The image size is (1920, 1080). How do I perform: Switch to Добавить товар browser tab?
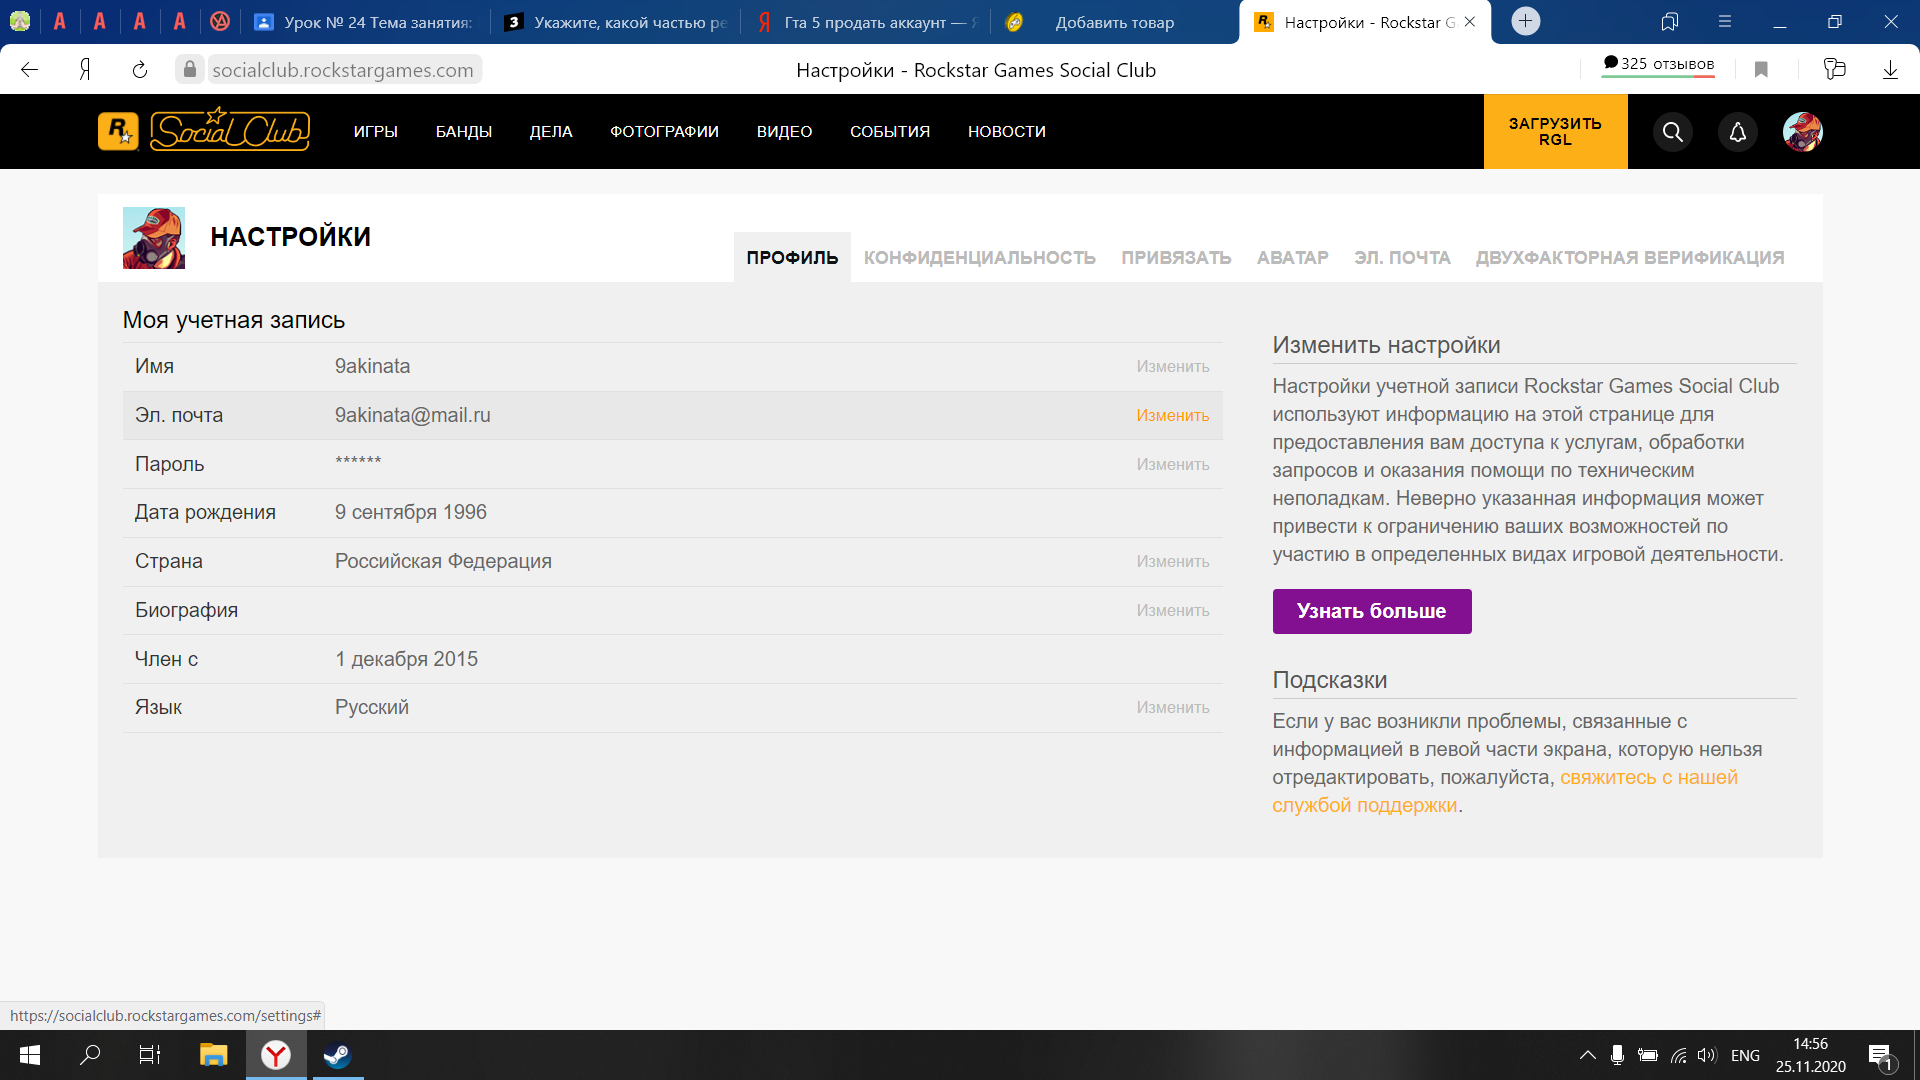click(1115, 22)
